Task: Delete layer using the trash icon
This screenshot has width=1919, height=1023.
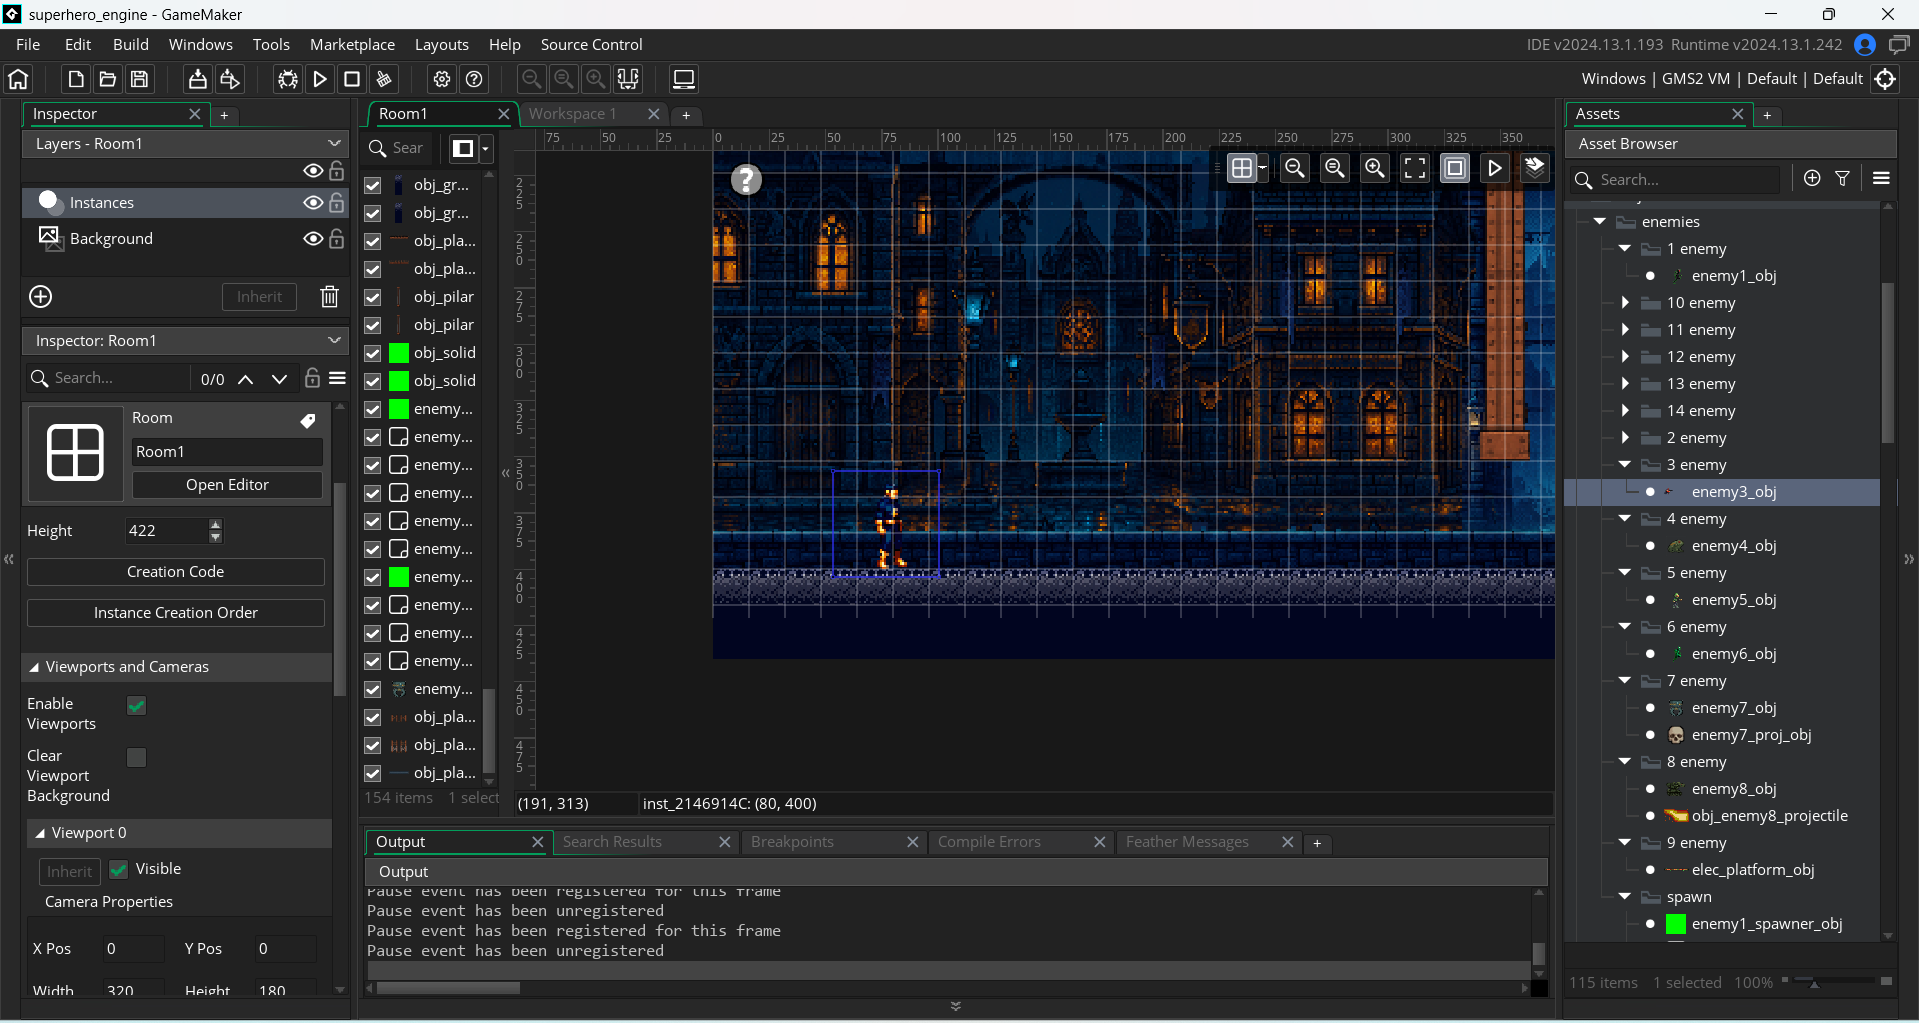Action: (x=329, y=296)
